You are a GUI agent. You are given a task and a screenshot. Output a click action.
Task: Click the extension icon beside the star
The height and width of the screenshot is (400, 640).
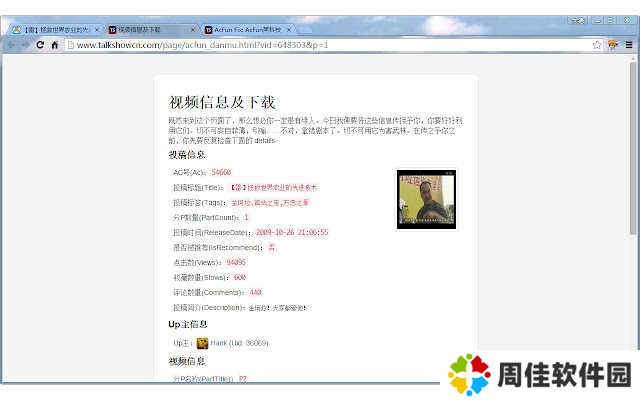612,45
